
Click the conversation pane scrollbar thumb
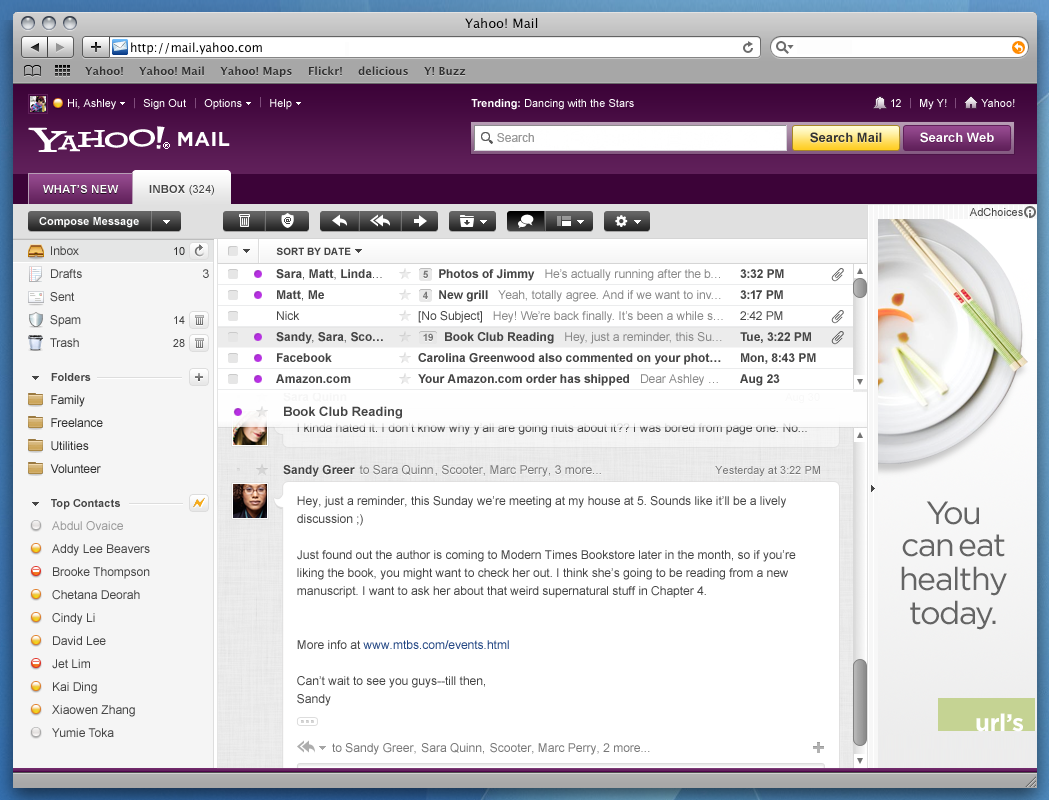860,702
